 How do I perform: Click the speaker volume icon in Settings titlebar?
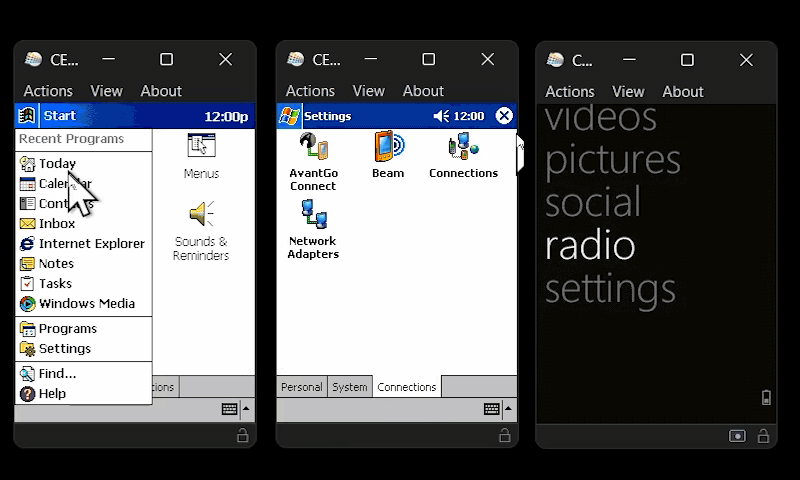[441, 116]
